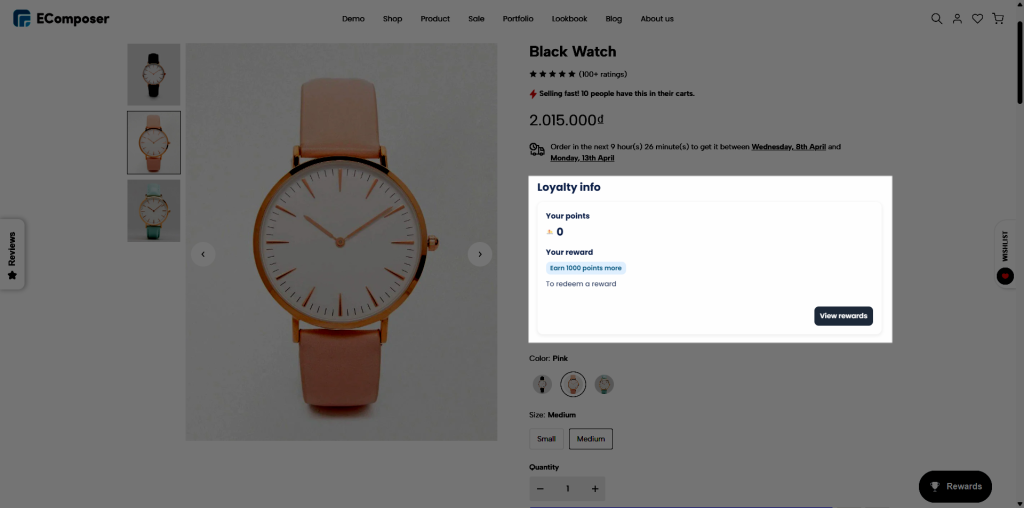Image resolution: width=1024 pixels, height=508 pixels.
Task: Open the Portfolio menu item
Action: [x=518, y=19]
